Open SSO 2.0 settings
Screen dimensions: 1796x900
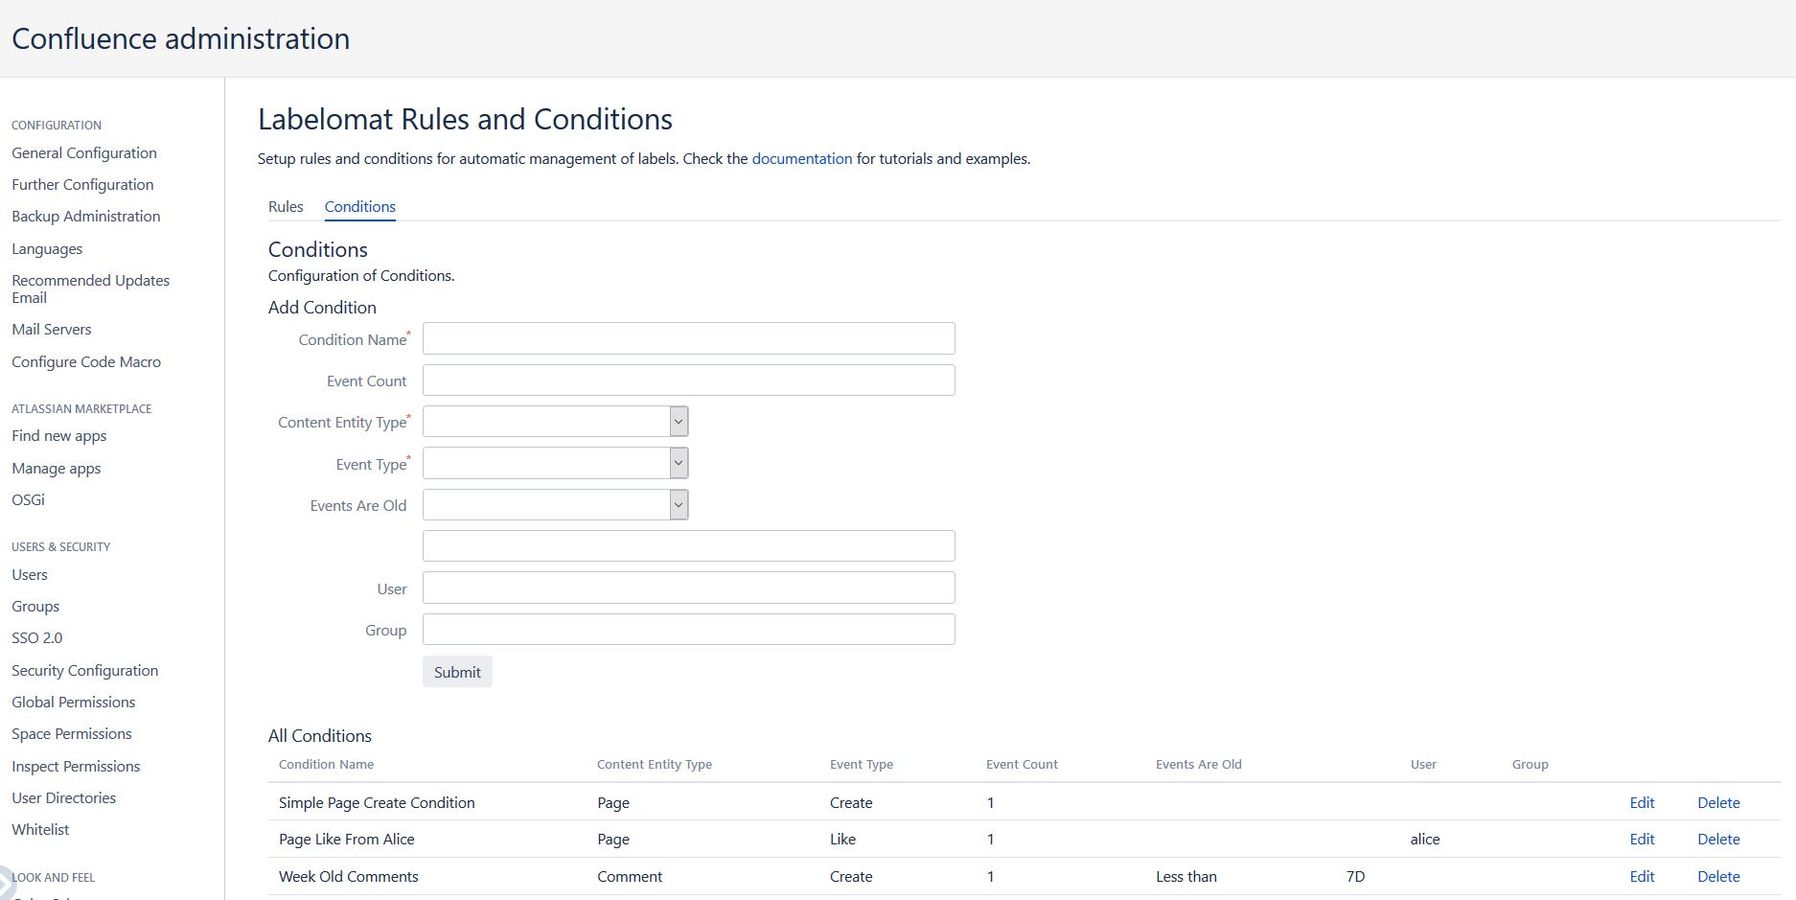click(x=37, y=638)
